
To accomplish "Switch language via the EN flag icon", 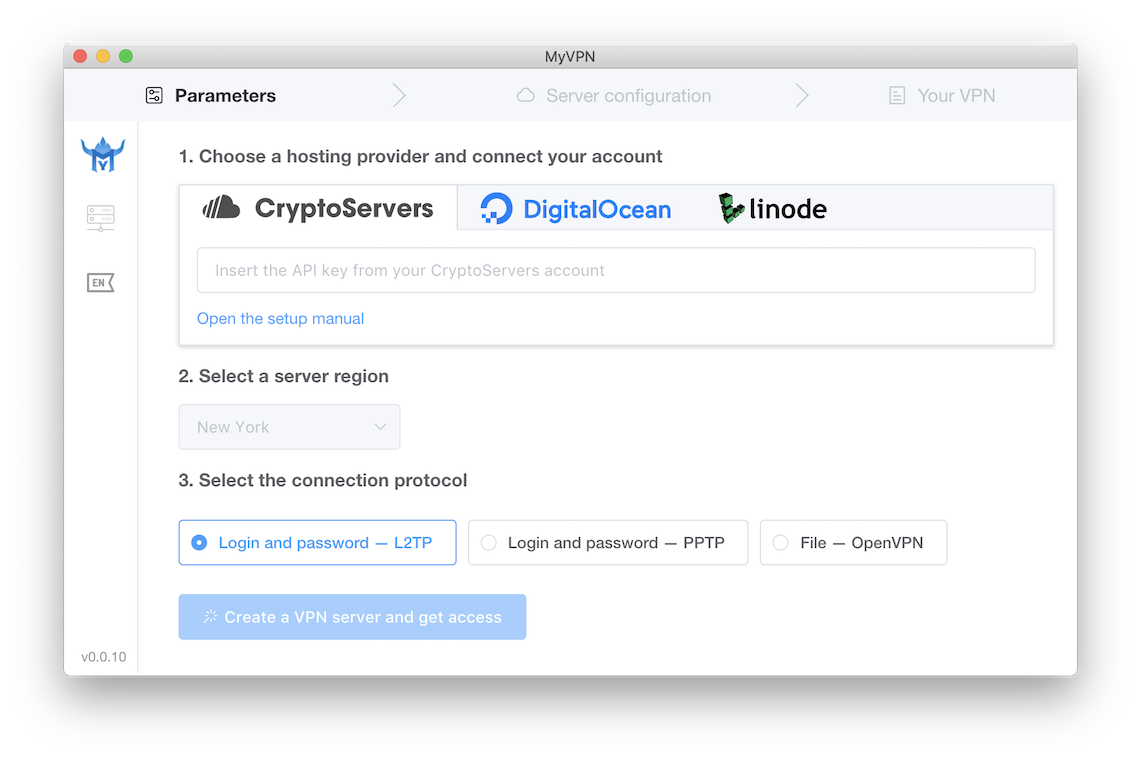I will pyautogui.click(x=100, y=282).
